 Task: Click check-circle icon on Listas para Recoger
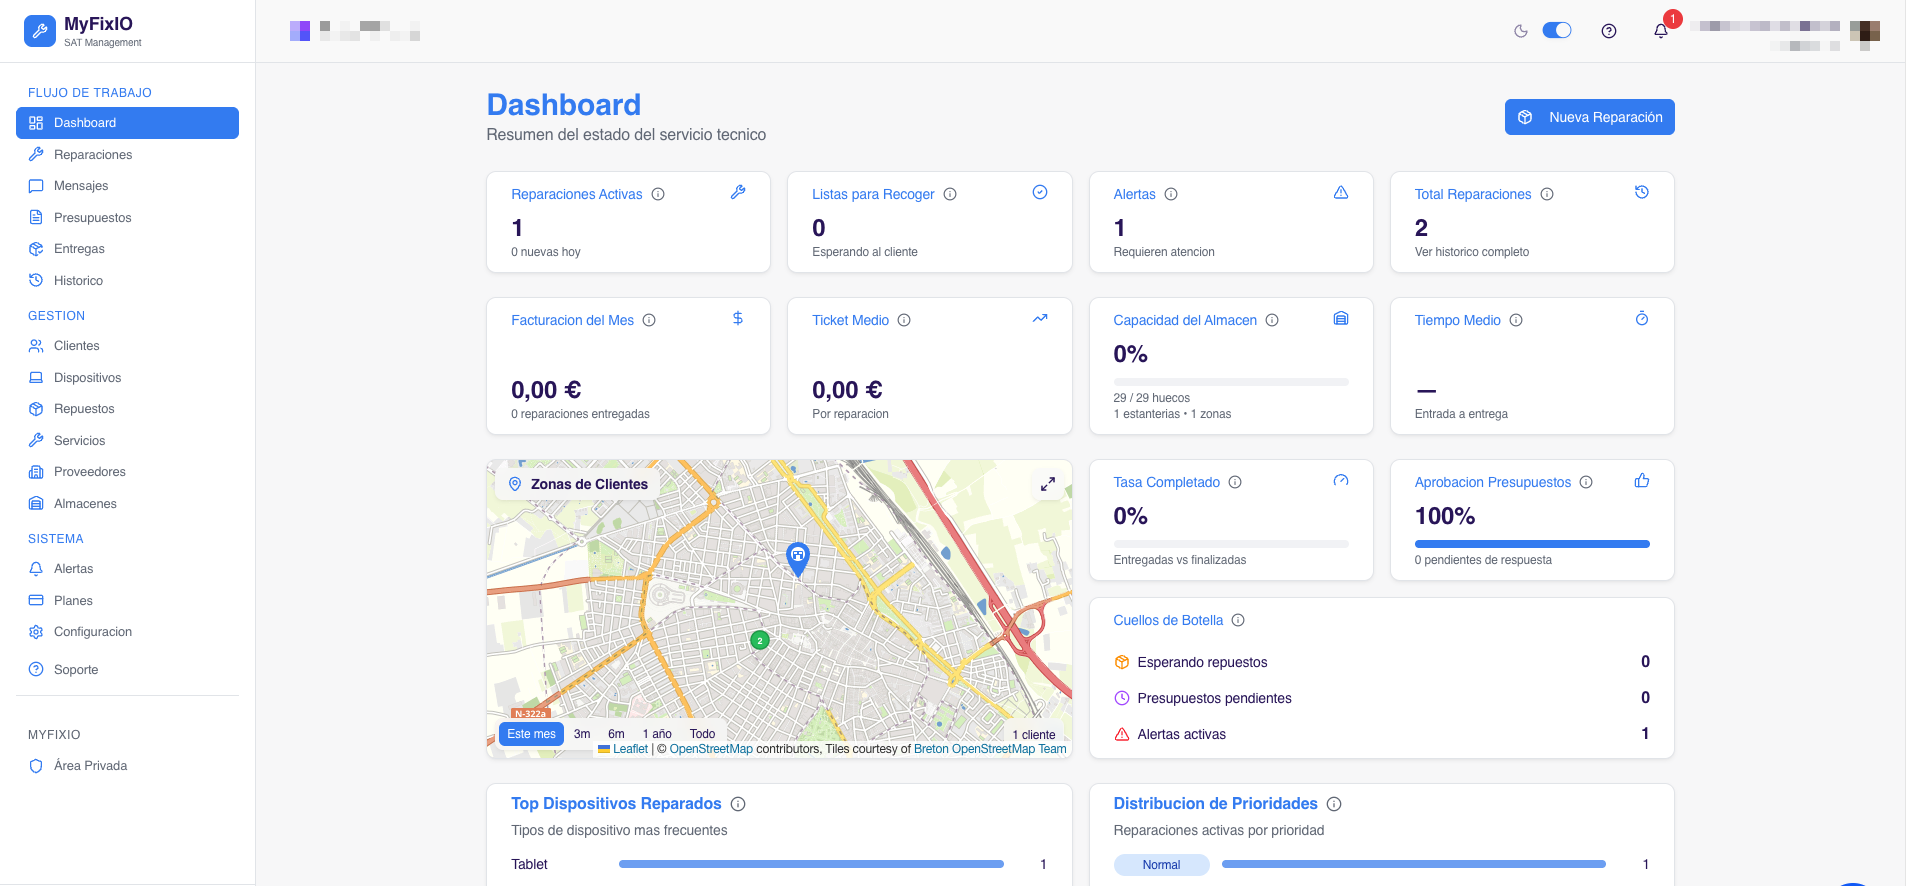1040,192
